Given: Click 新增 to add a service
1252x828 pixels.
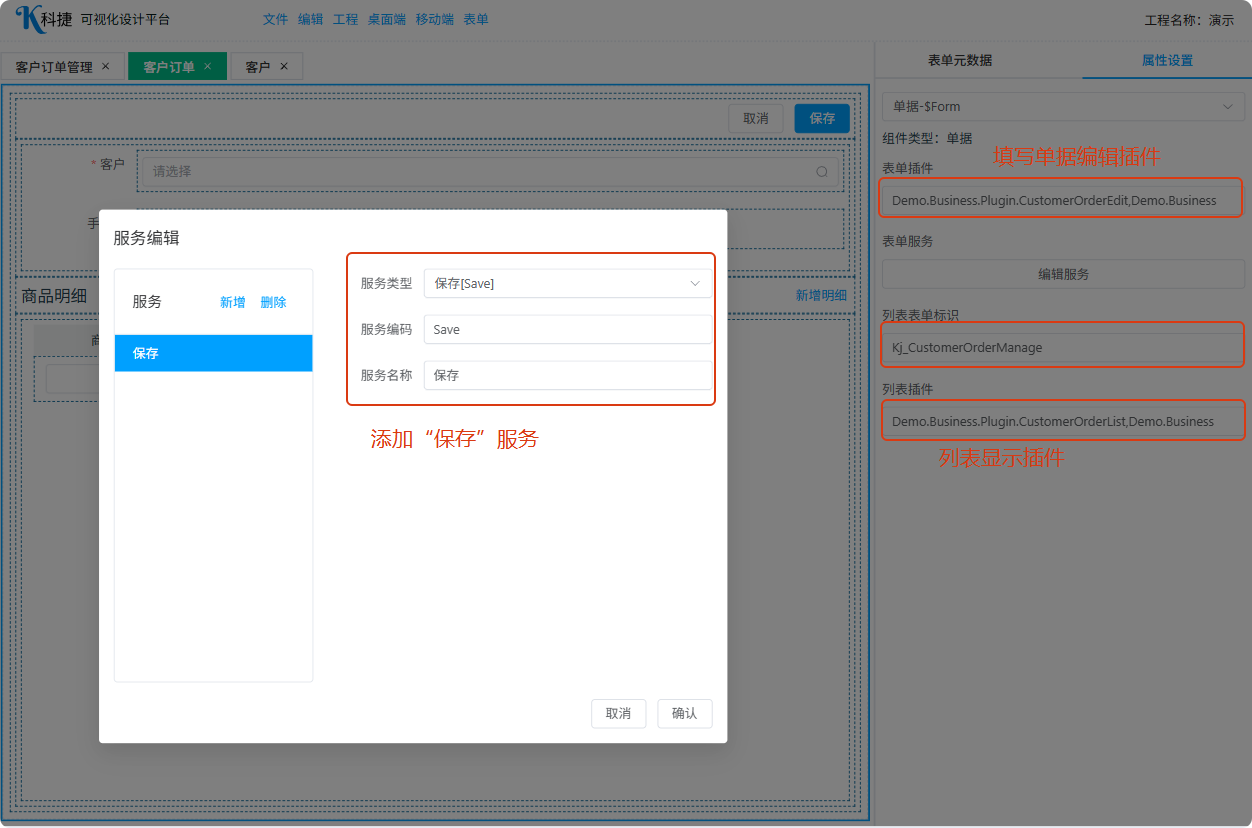Looking at the screenshot, I should point(233,302).
